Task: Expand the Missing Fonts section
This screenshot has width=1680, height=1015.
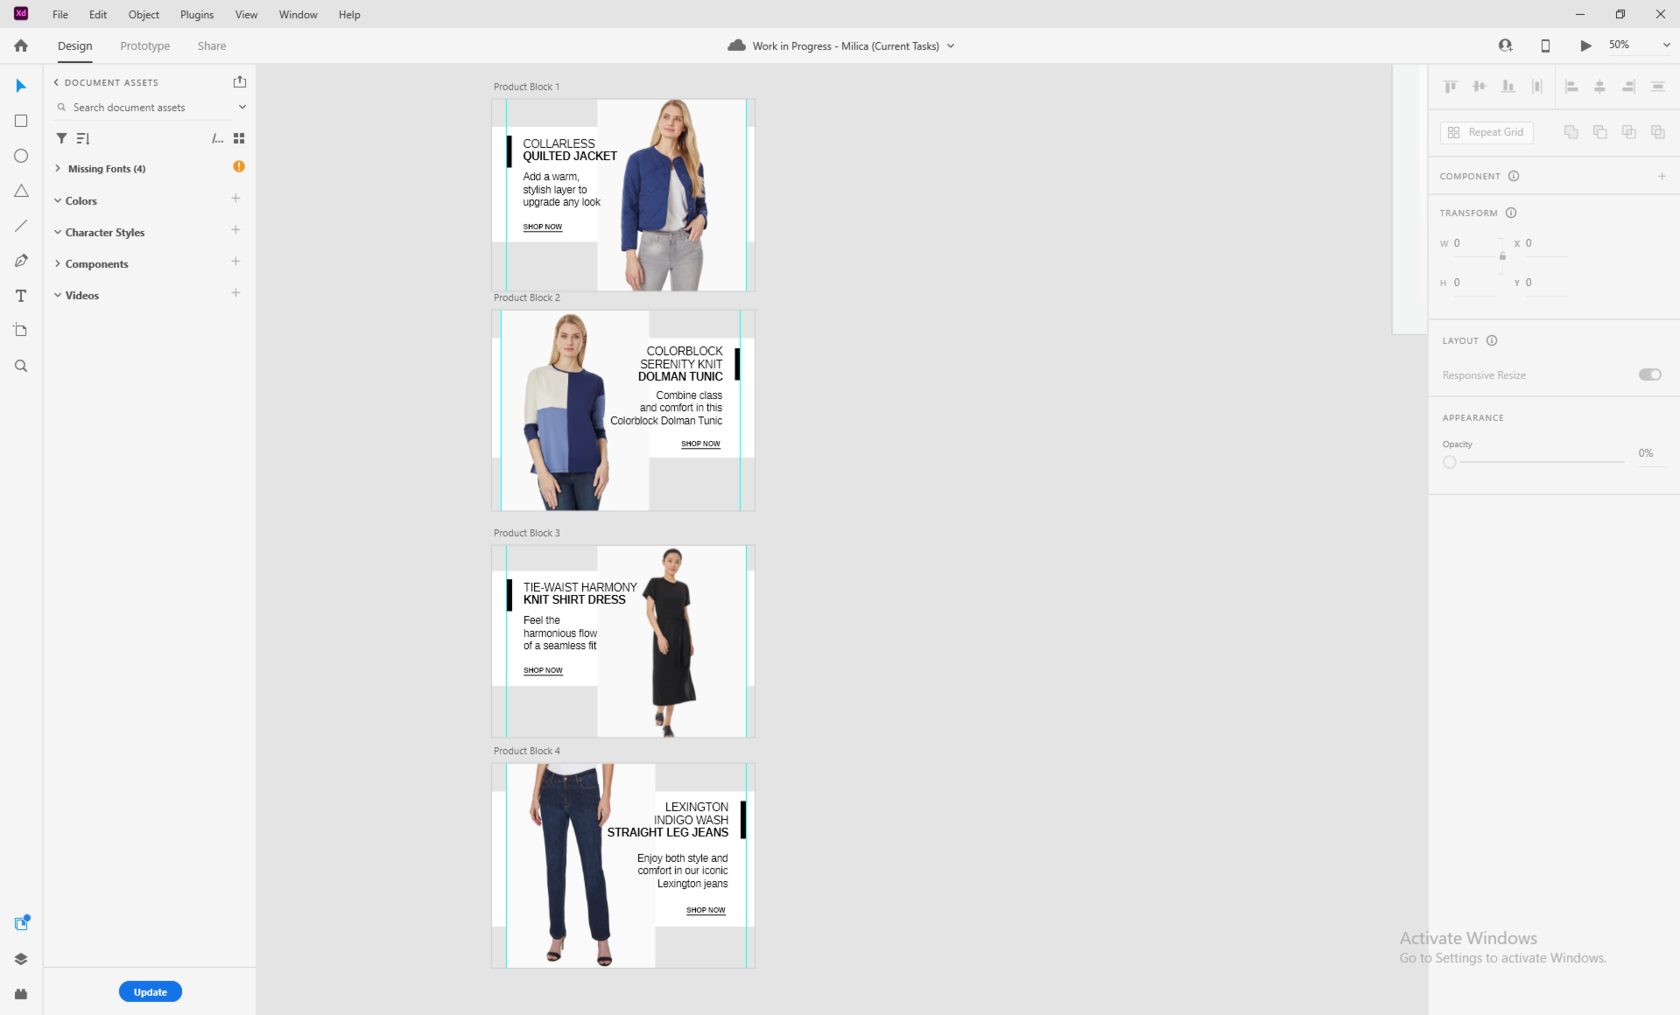Action: click(x=58, y=168)
